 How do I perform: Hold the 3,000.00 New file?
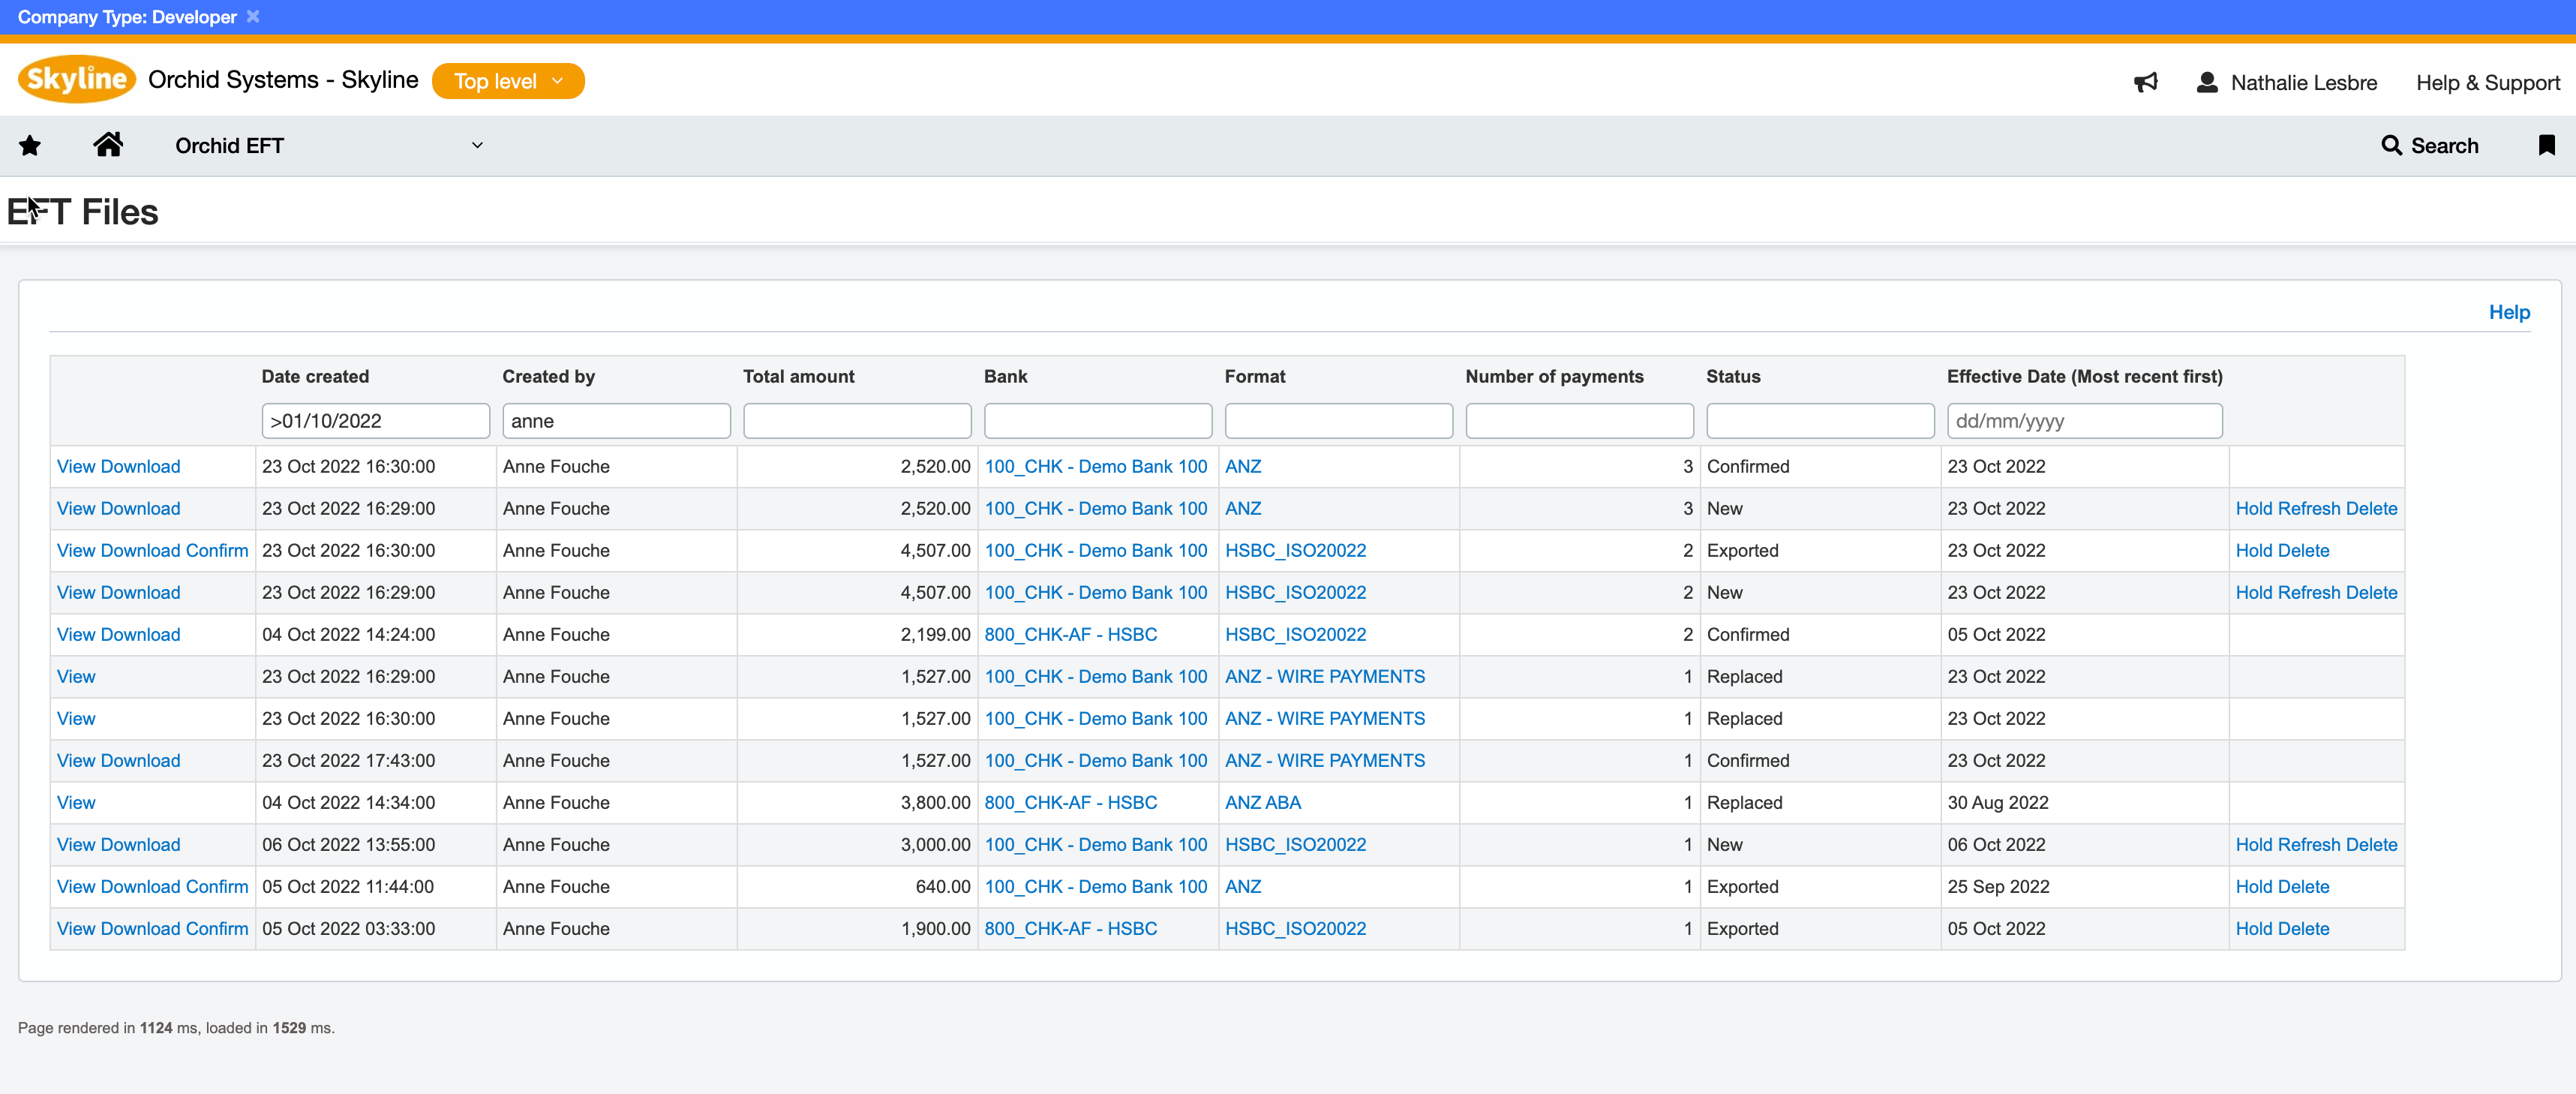tap(2254, 845)
